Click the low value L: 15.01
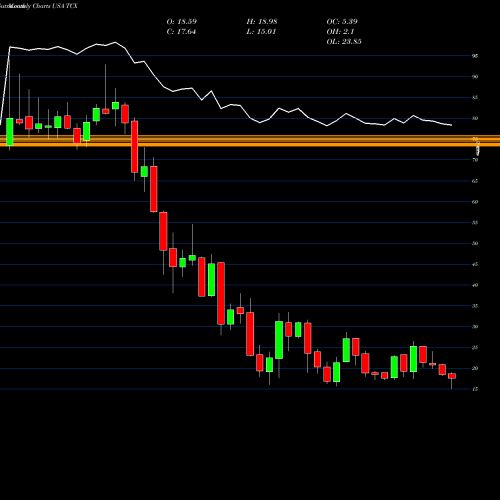The width and height of the screenshot is (500, 500). pyautogui.click(x=261, y=32)
